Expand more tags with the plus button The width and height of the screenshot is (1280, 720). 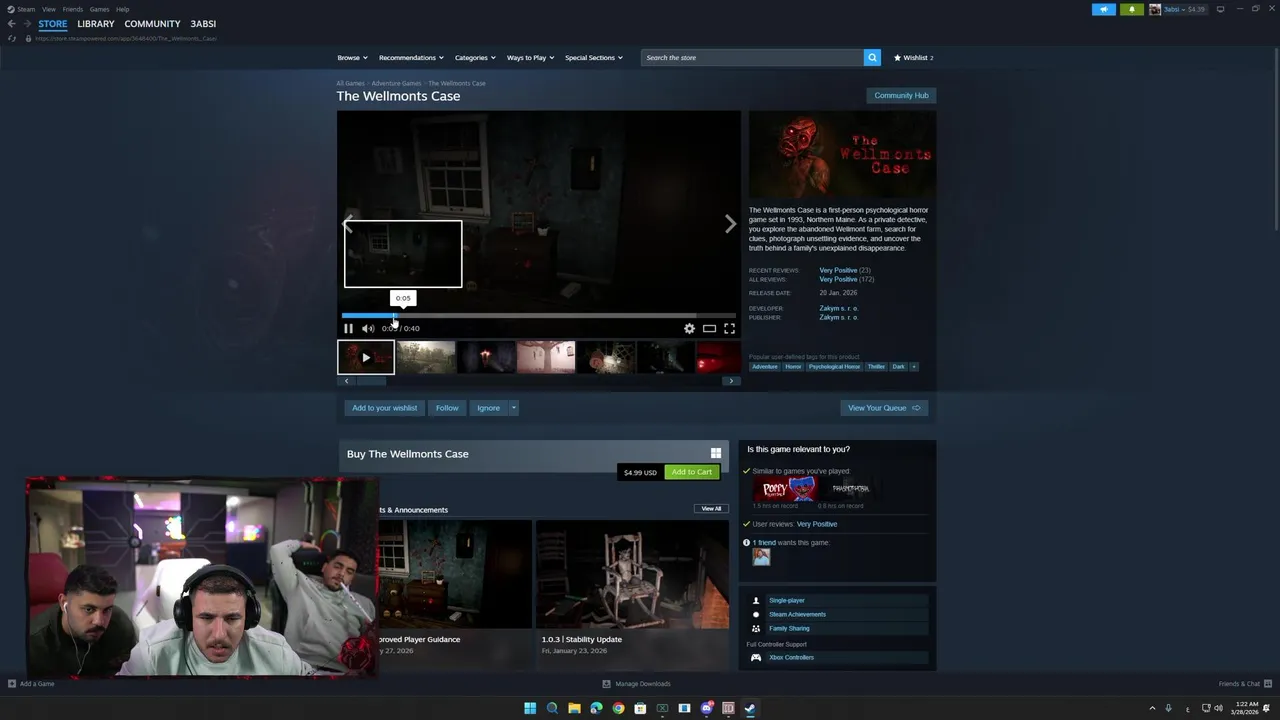(x=913, y=367)
